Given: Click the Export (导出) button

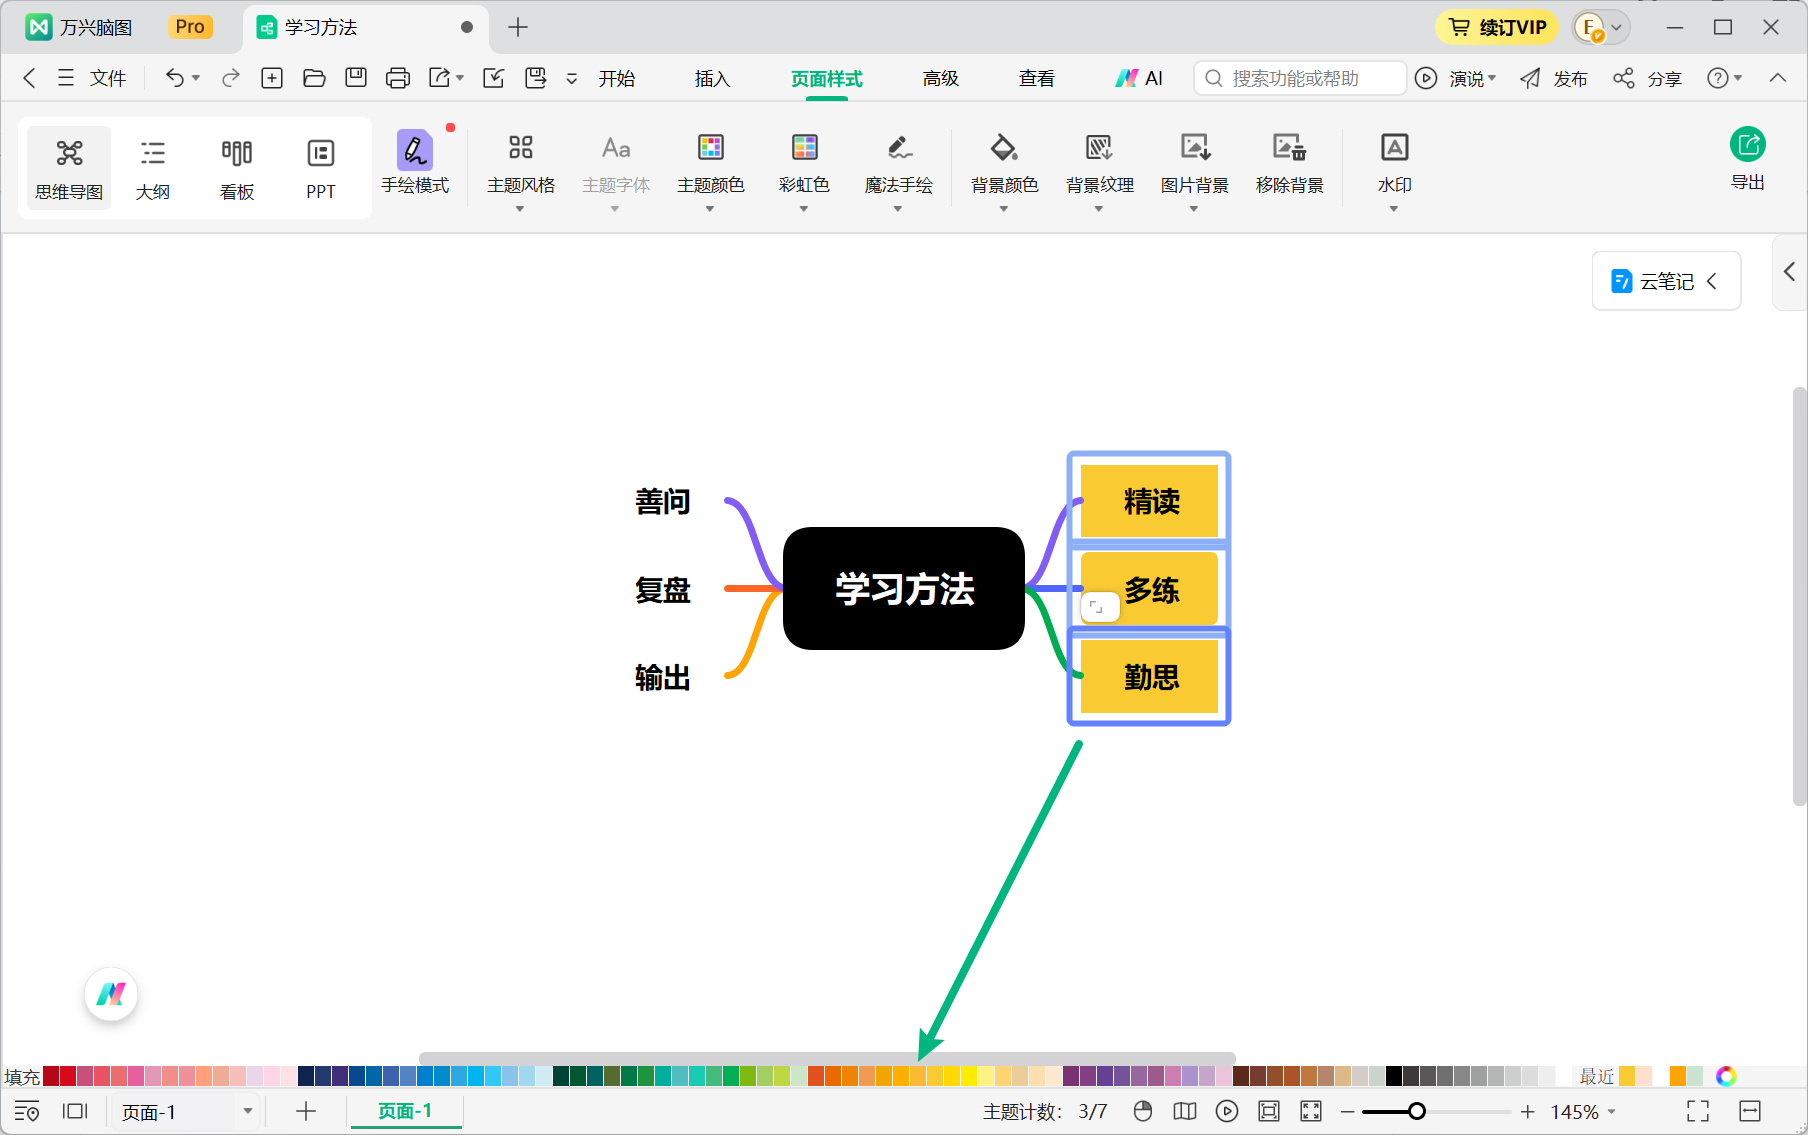Looking at the screenshot, I should 1748,159.
